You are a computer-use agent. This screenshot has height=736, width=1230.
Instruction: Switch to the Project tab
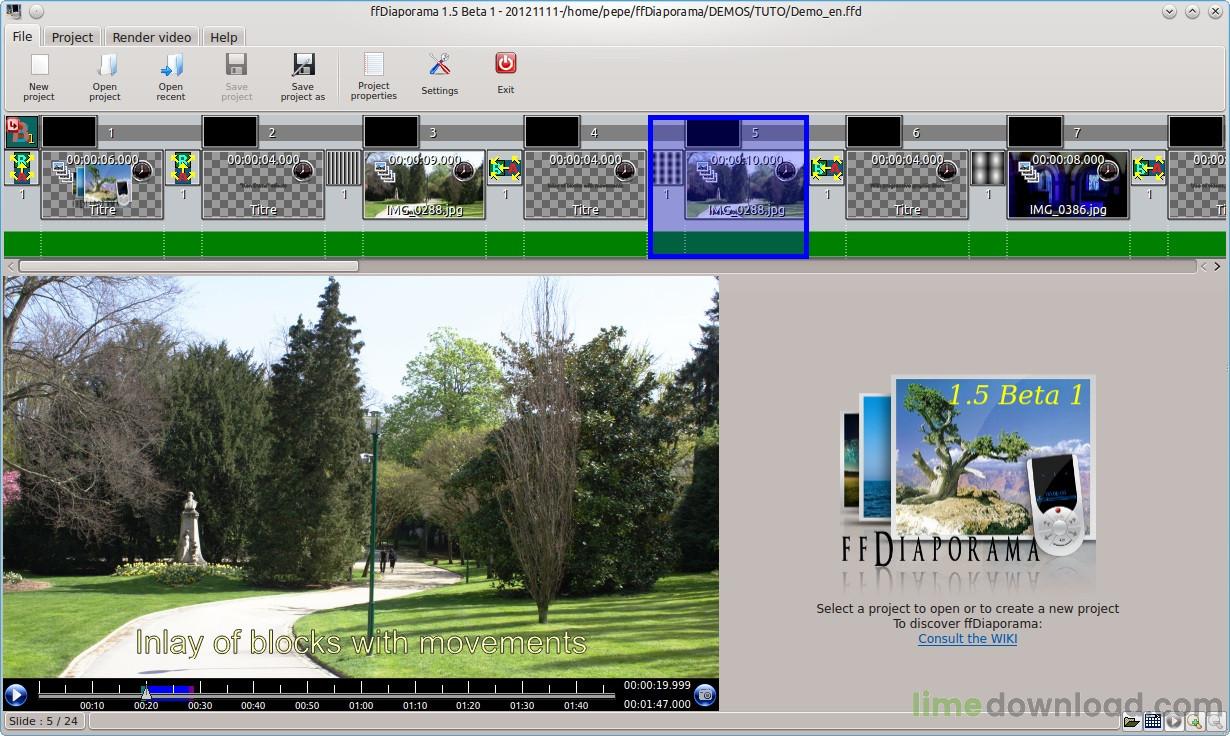pos(72,37)
